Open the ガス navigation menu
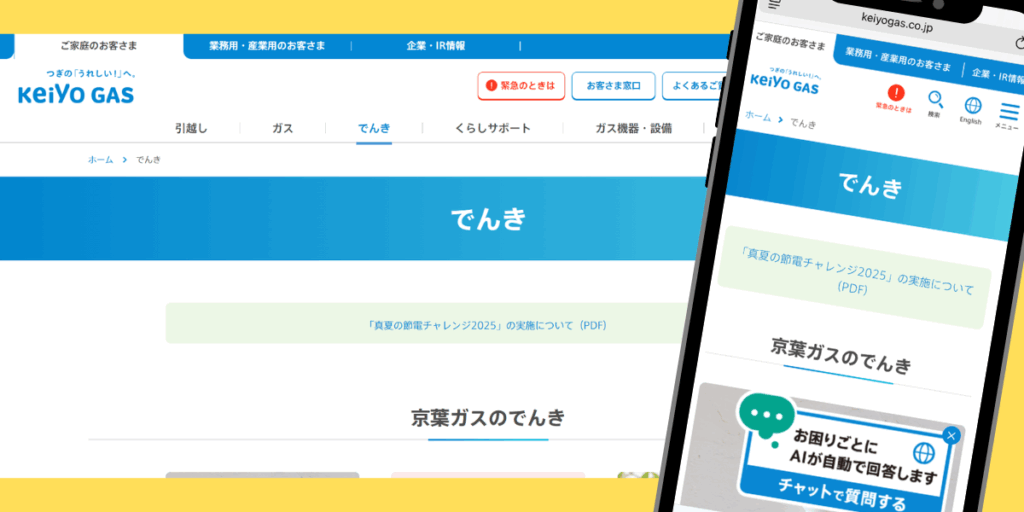The image size is (1024, 512). [283, 129]
